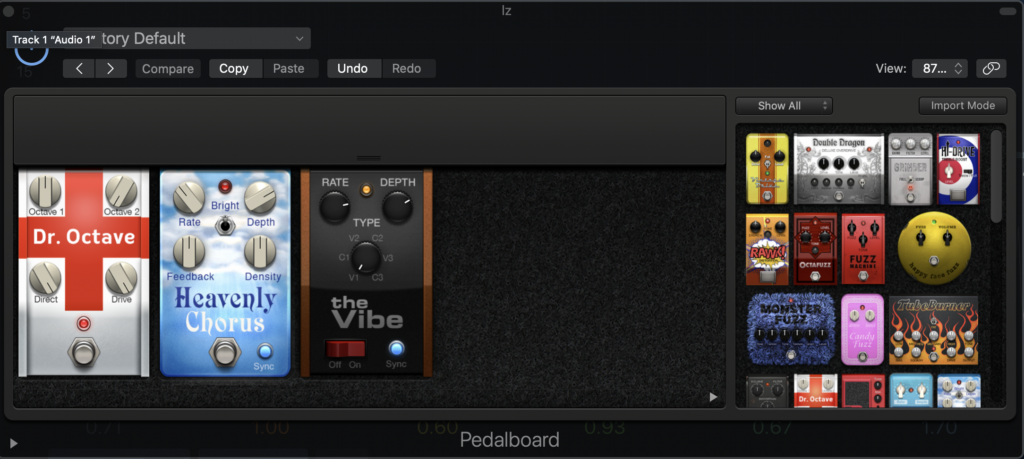Image resolution: width=1024 pixels, height=459 pixels.
Task: Choose the Tube Burner flame pedal
Action: click(933, 330)
